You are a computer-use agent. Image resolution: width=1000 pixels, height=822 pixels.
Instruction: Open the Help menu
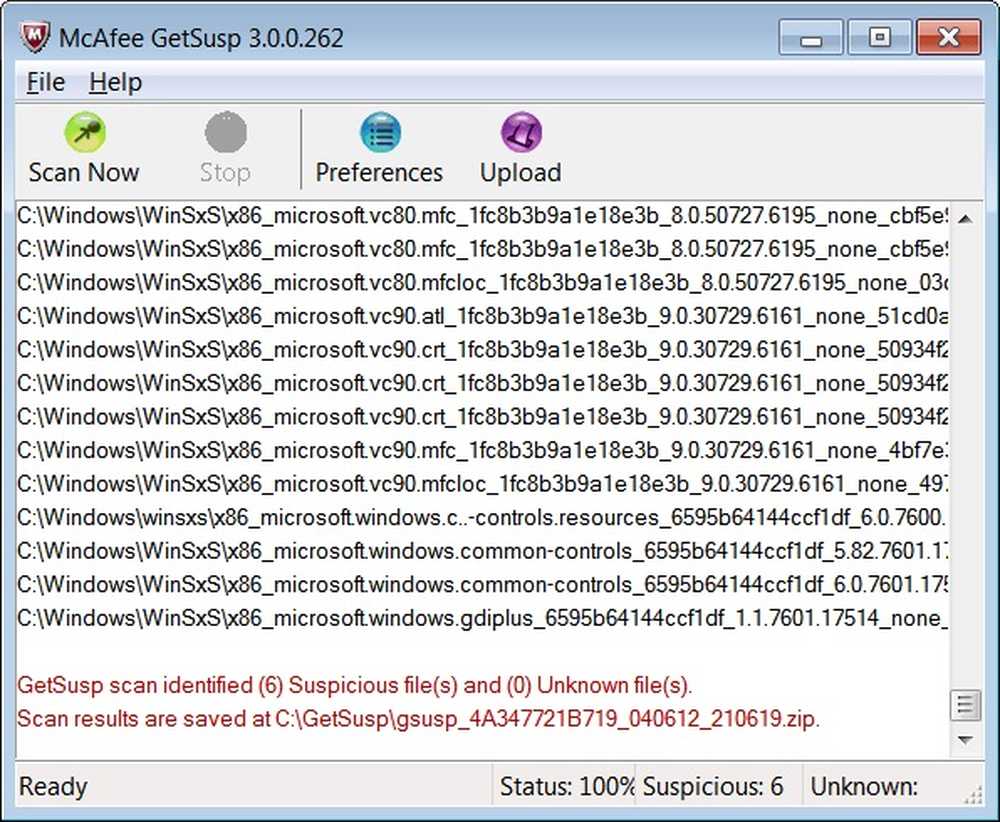point(114,82)
